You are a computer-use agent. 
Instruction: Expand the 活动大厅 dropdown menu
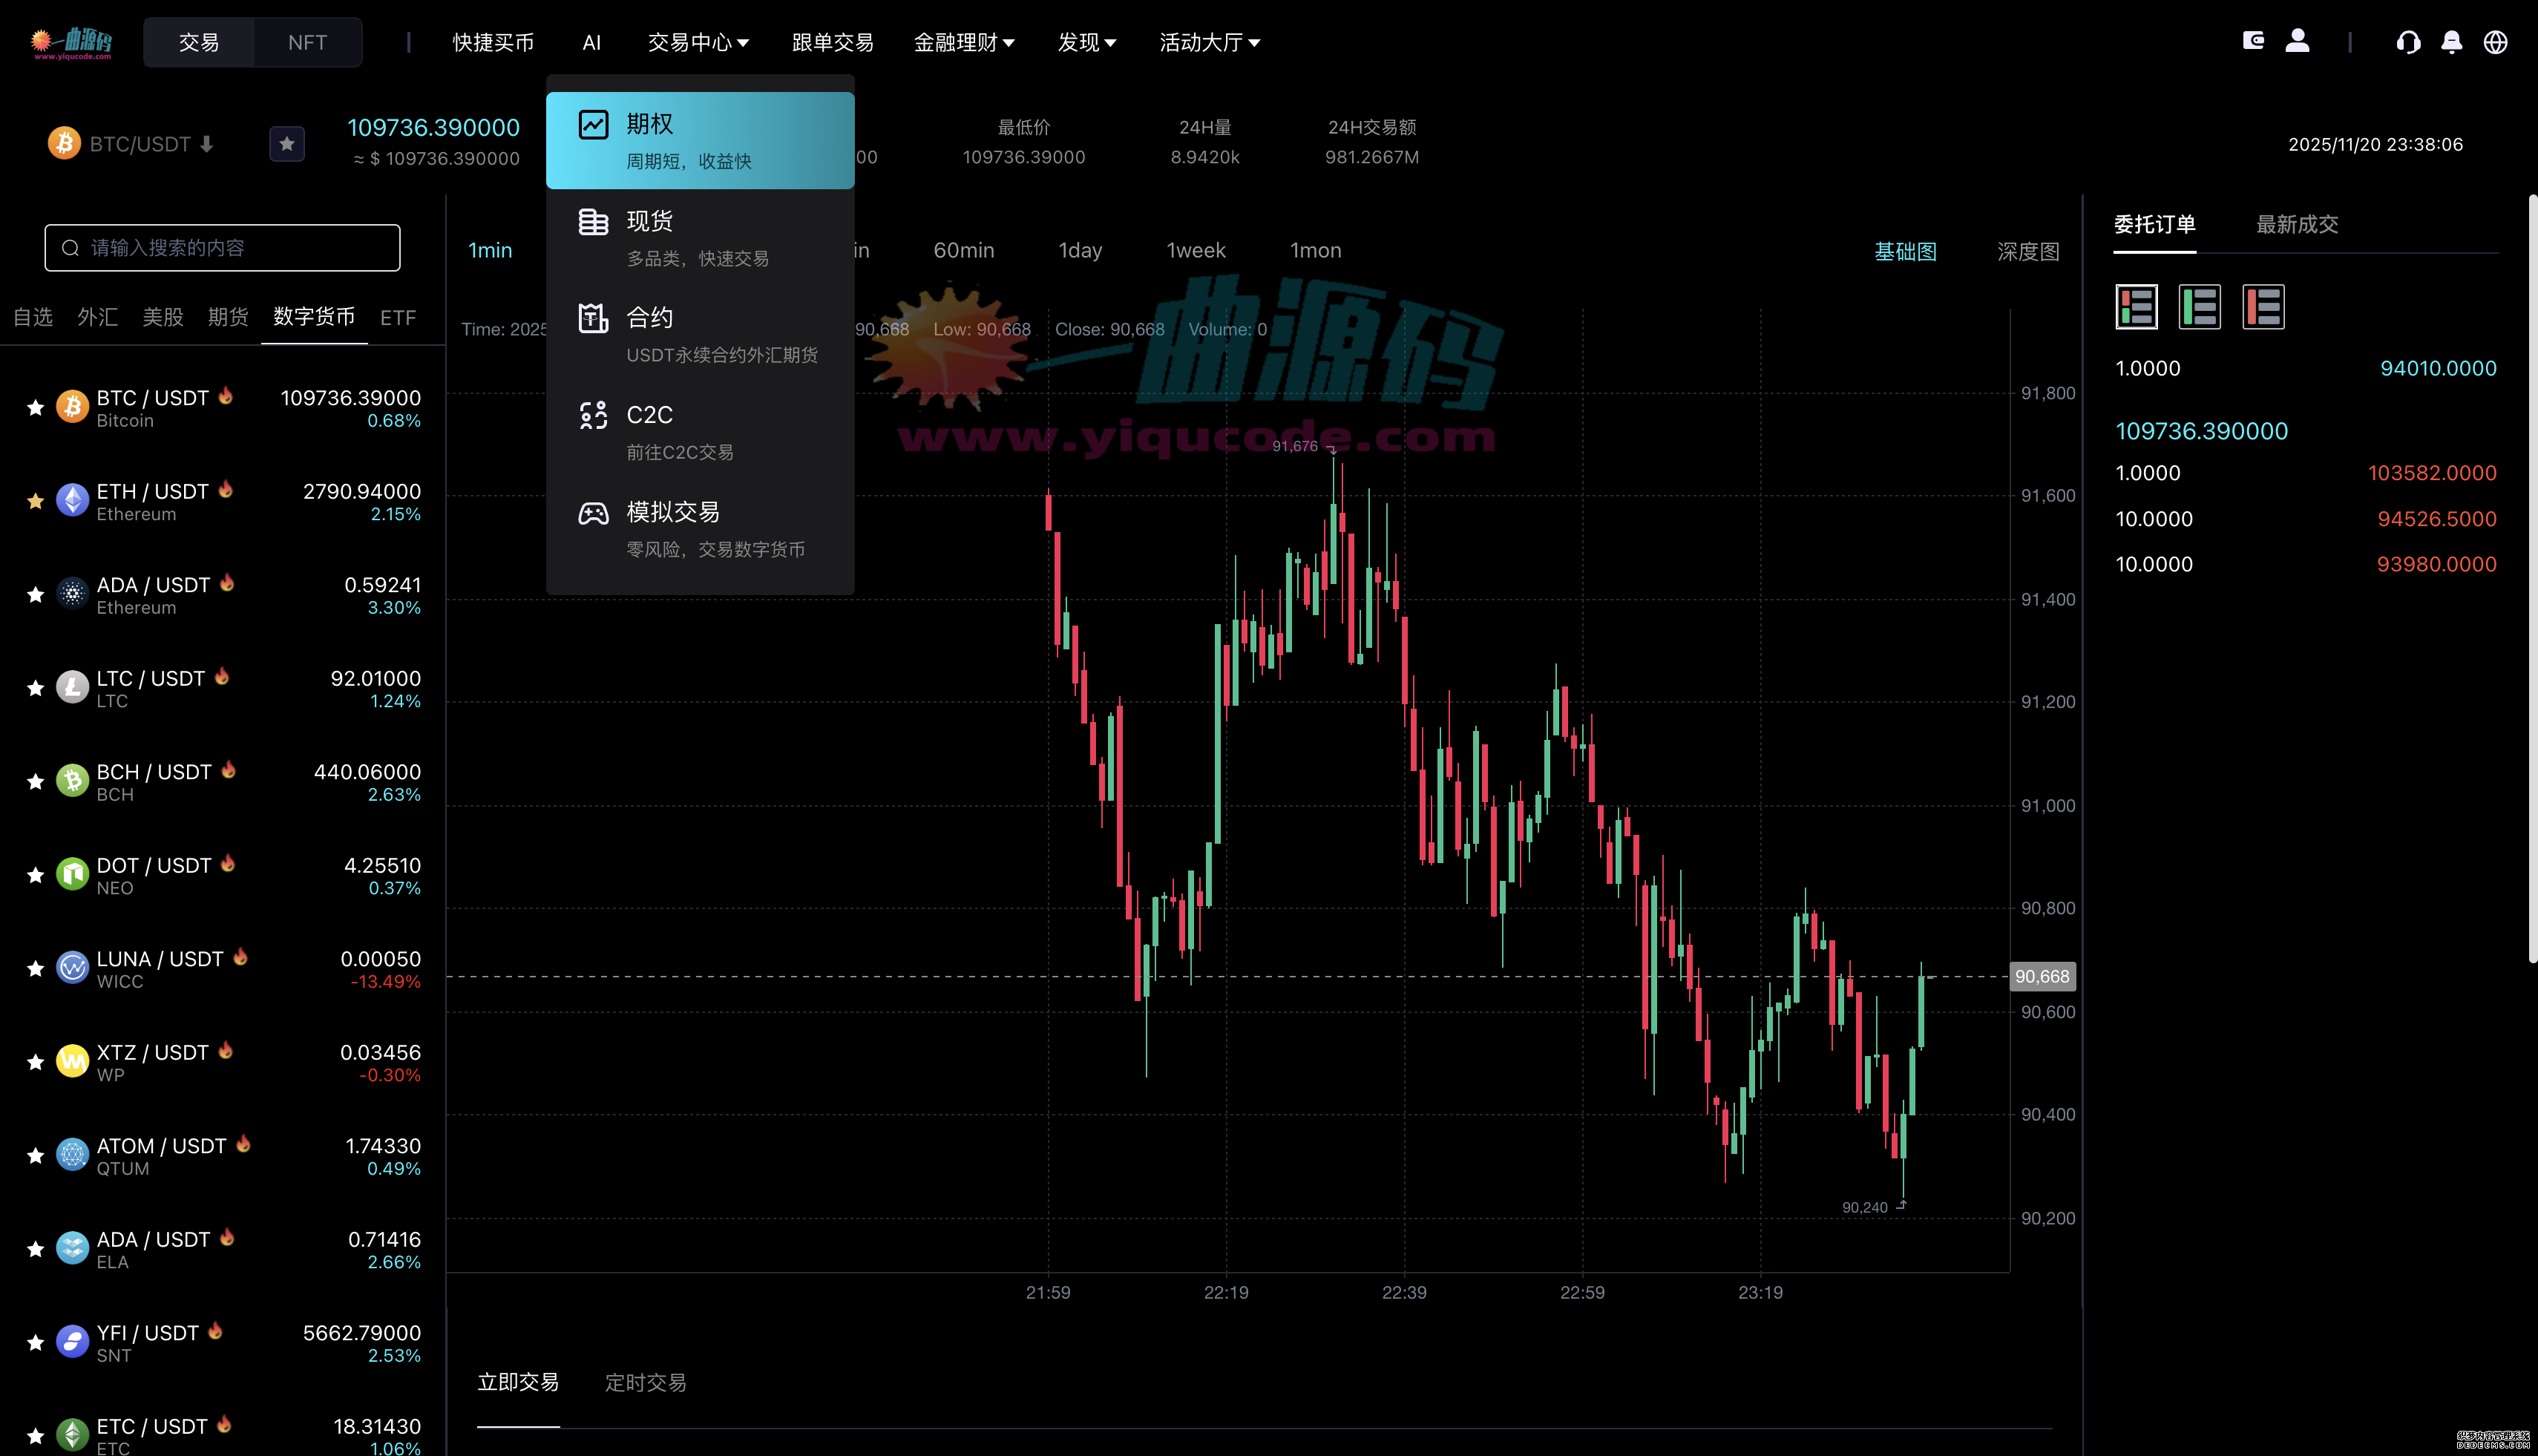pyautogui.click(x=1209, y=42)
